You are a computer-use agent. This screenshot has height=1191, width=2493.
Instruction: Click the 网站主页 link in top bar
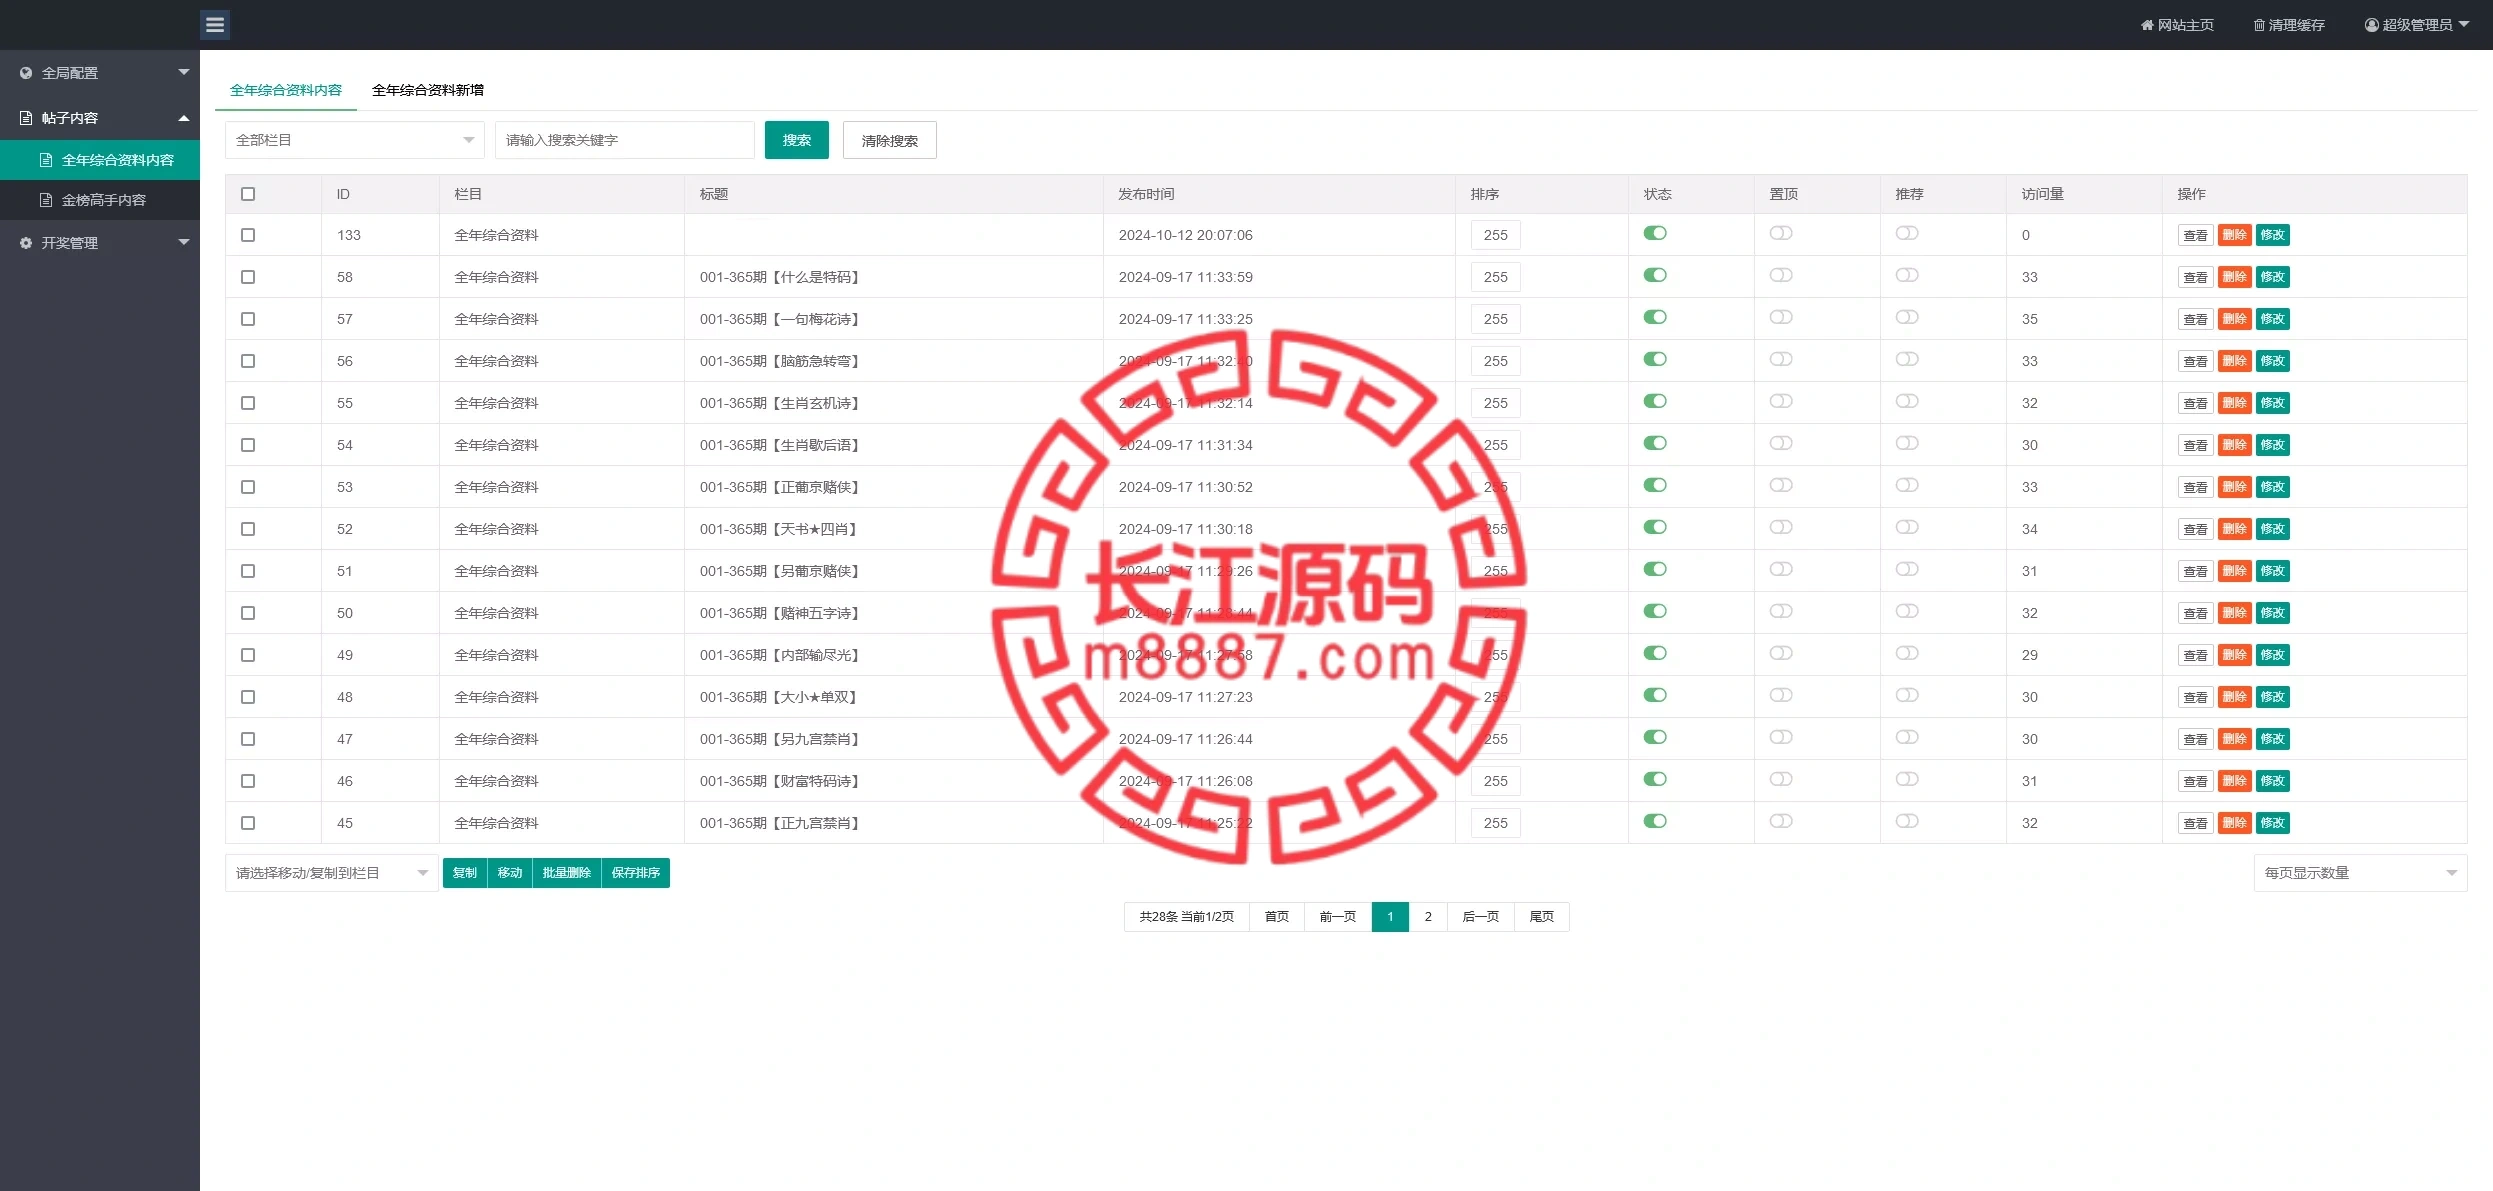[x=2177, y=25]
